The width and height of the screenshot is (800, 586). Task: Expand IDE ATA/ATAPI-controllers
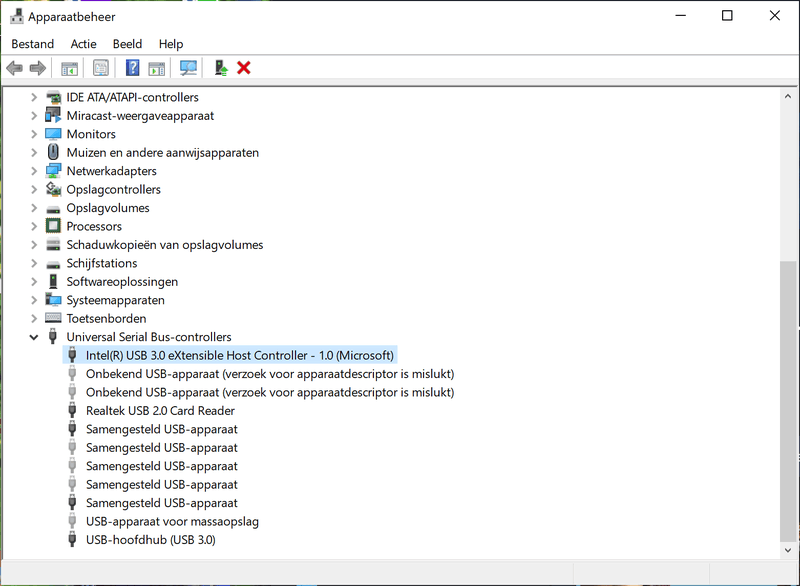[x=34, y=97]
